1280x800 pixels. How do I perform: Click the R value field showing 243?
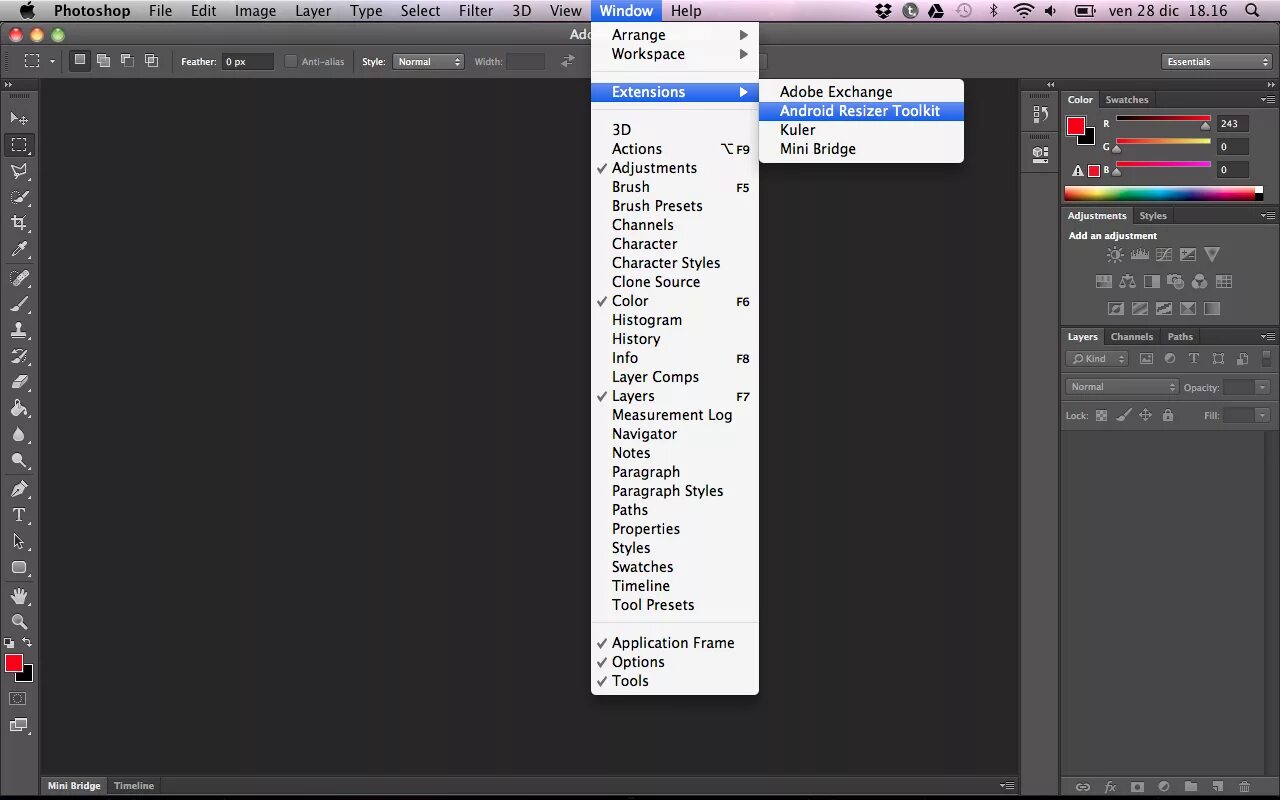tap(1233, 124)
